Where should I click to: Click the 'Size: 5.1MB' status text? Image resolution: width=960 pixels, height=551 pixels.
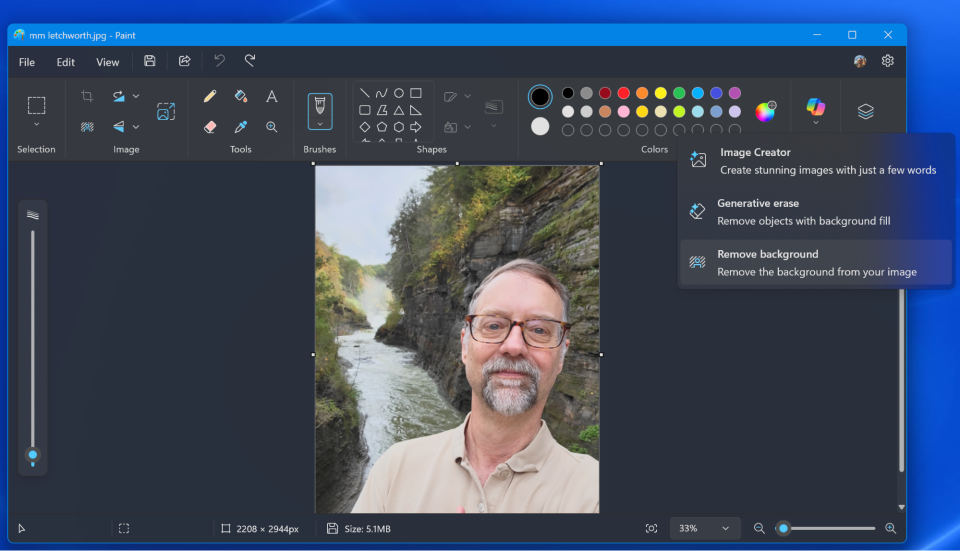(x=367, y=528)
